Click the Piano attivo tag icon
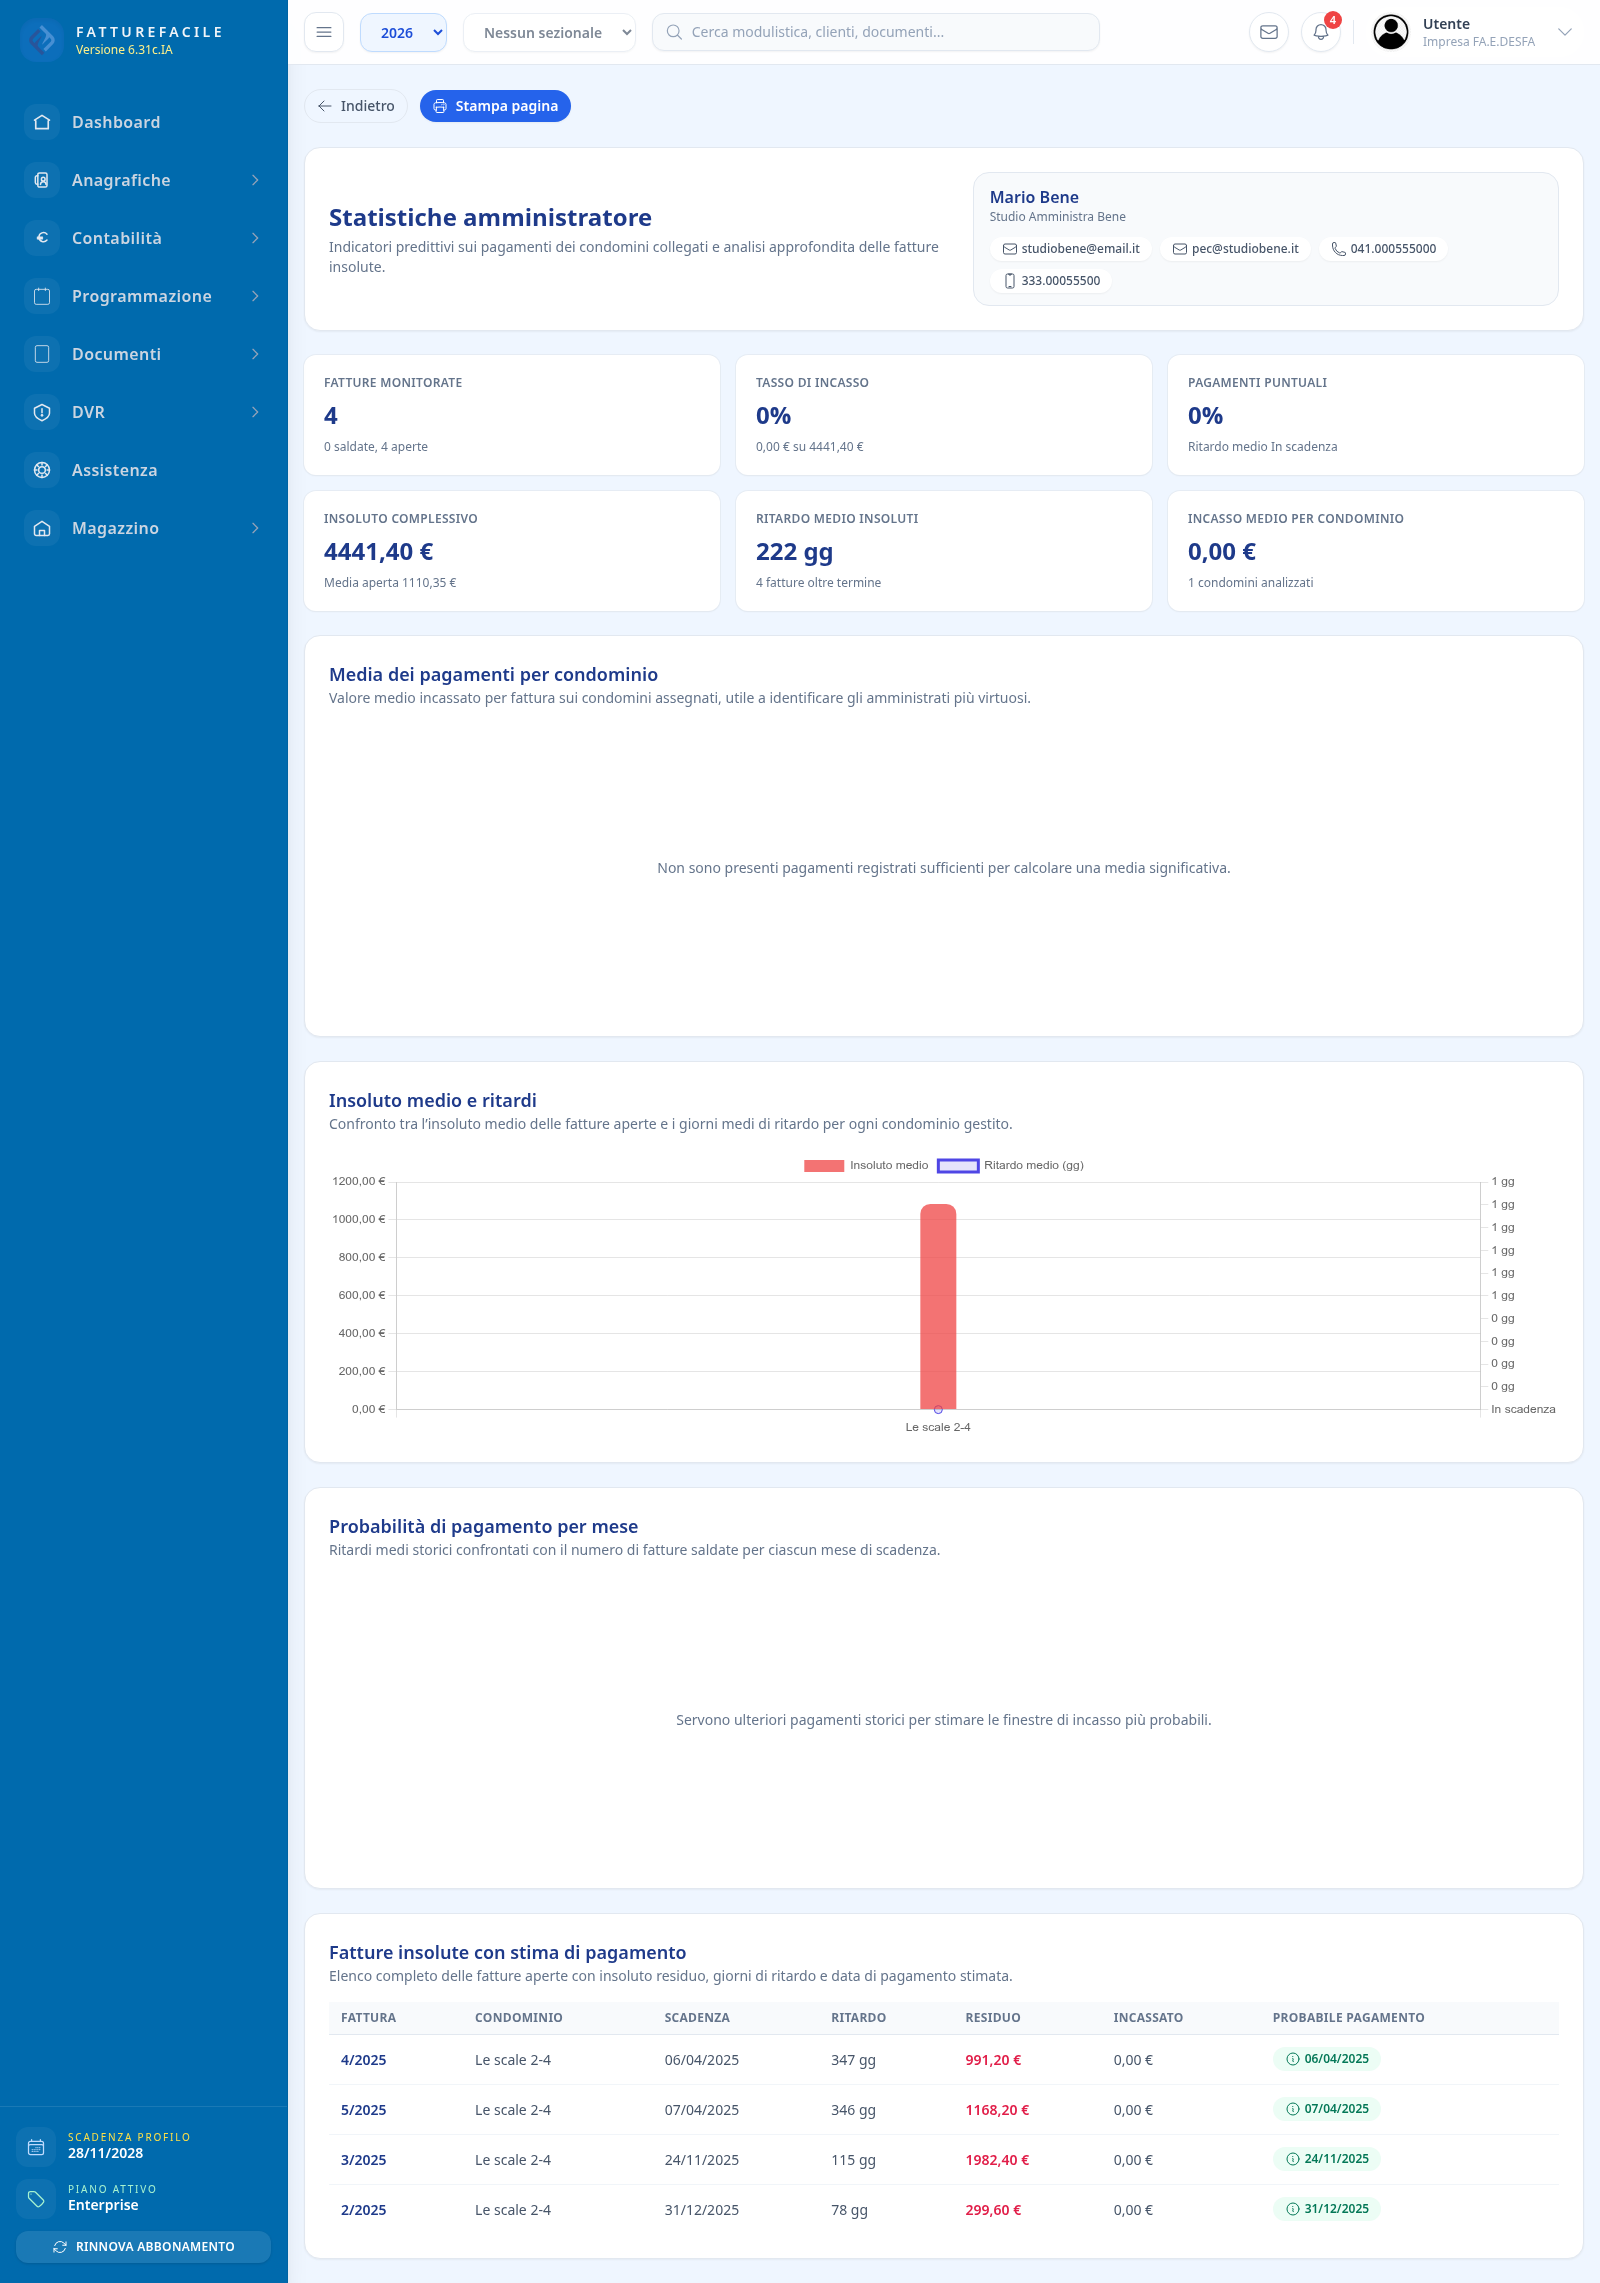 click(36, 2198)
